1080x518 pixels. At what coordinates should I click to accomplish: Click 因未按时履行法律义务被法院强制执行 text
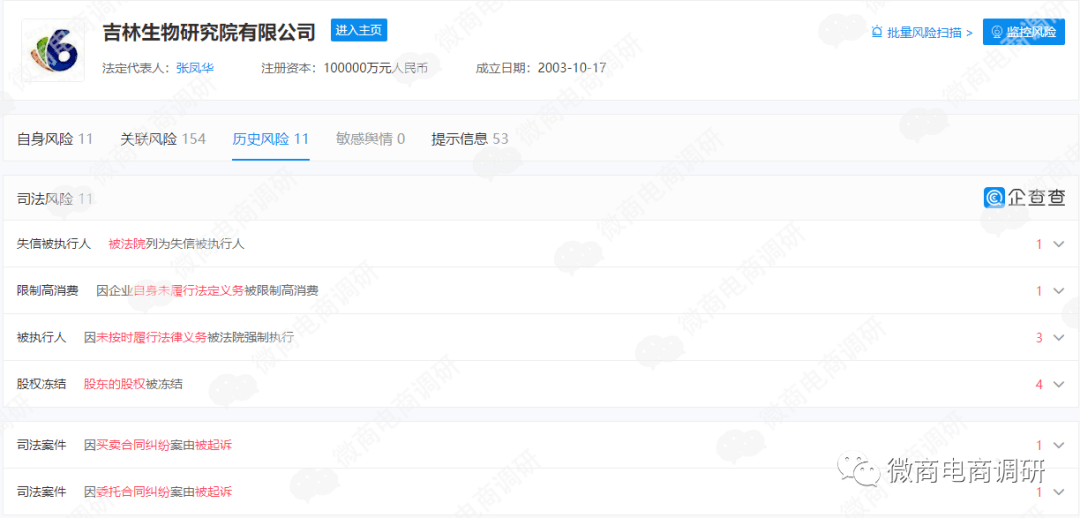pyautogui.click(x=189, y=338)
